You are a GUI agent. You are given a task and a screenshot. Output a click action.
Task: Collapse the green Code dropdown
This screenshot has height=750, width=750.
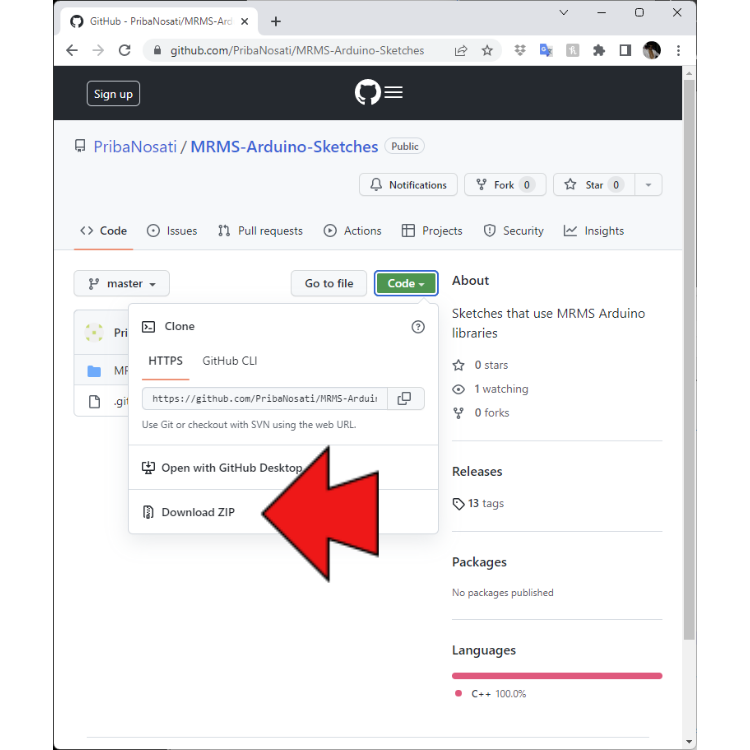(405, 283)
